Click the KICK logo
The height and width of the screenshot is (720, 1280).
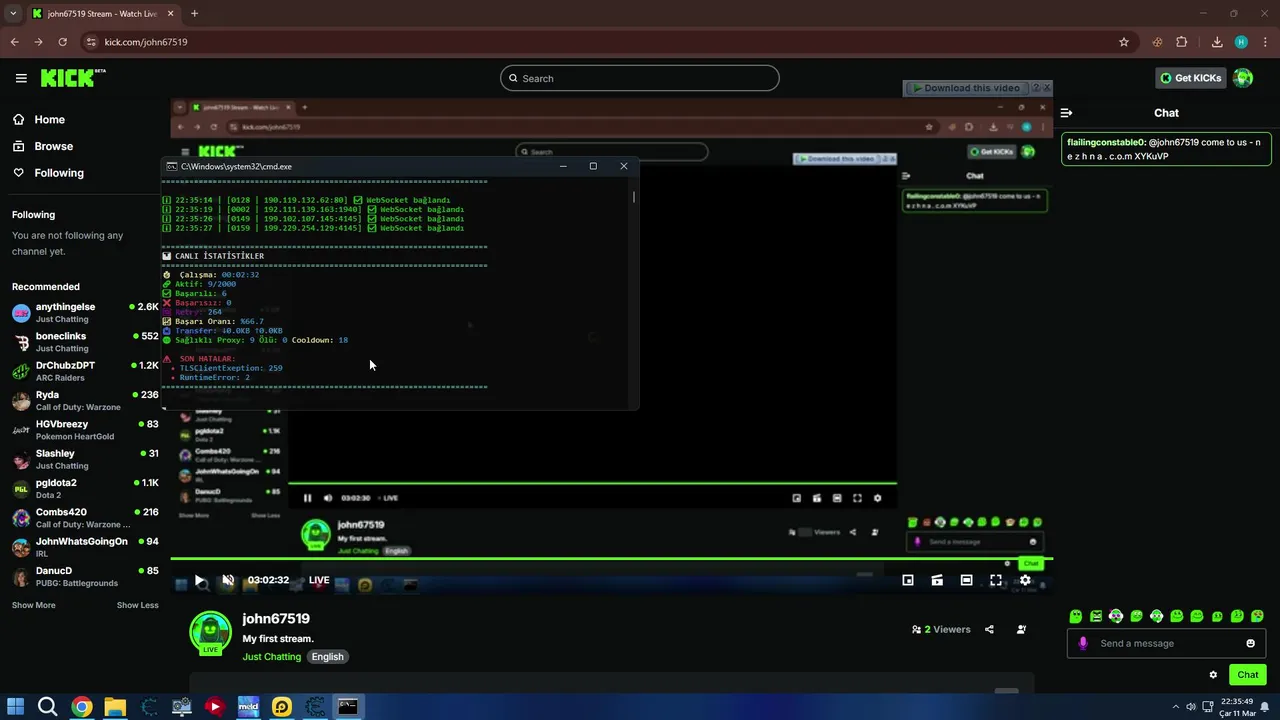click(x=73, y=78)
